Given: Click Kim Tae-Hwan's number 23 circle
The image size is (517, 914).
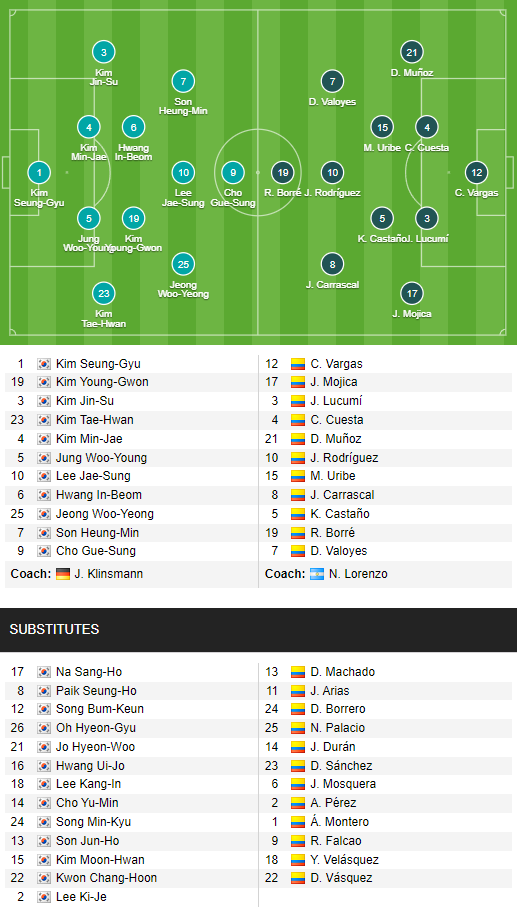Looking at the screenshot, I should (104, 293).
